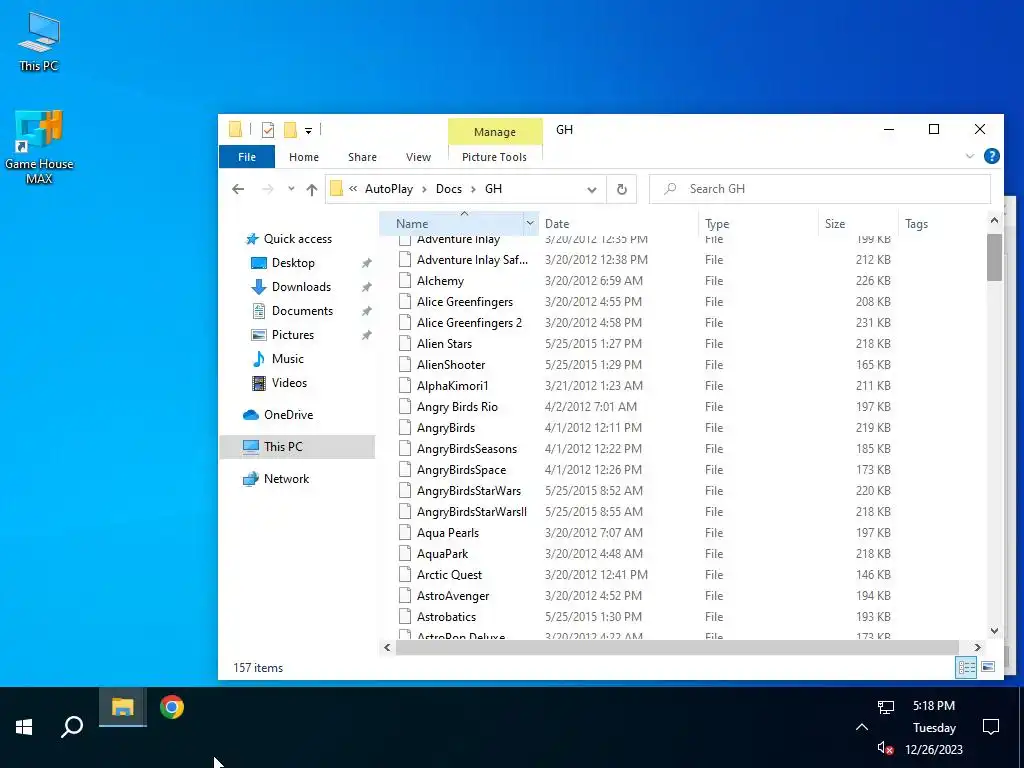
Task: Launch Game House MAX desktop shortcut
Action: coord(39,147)
